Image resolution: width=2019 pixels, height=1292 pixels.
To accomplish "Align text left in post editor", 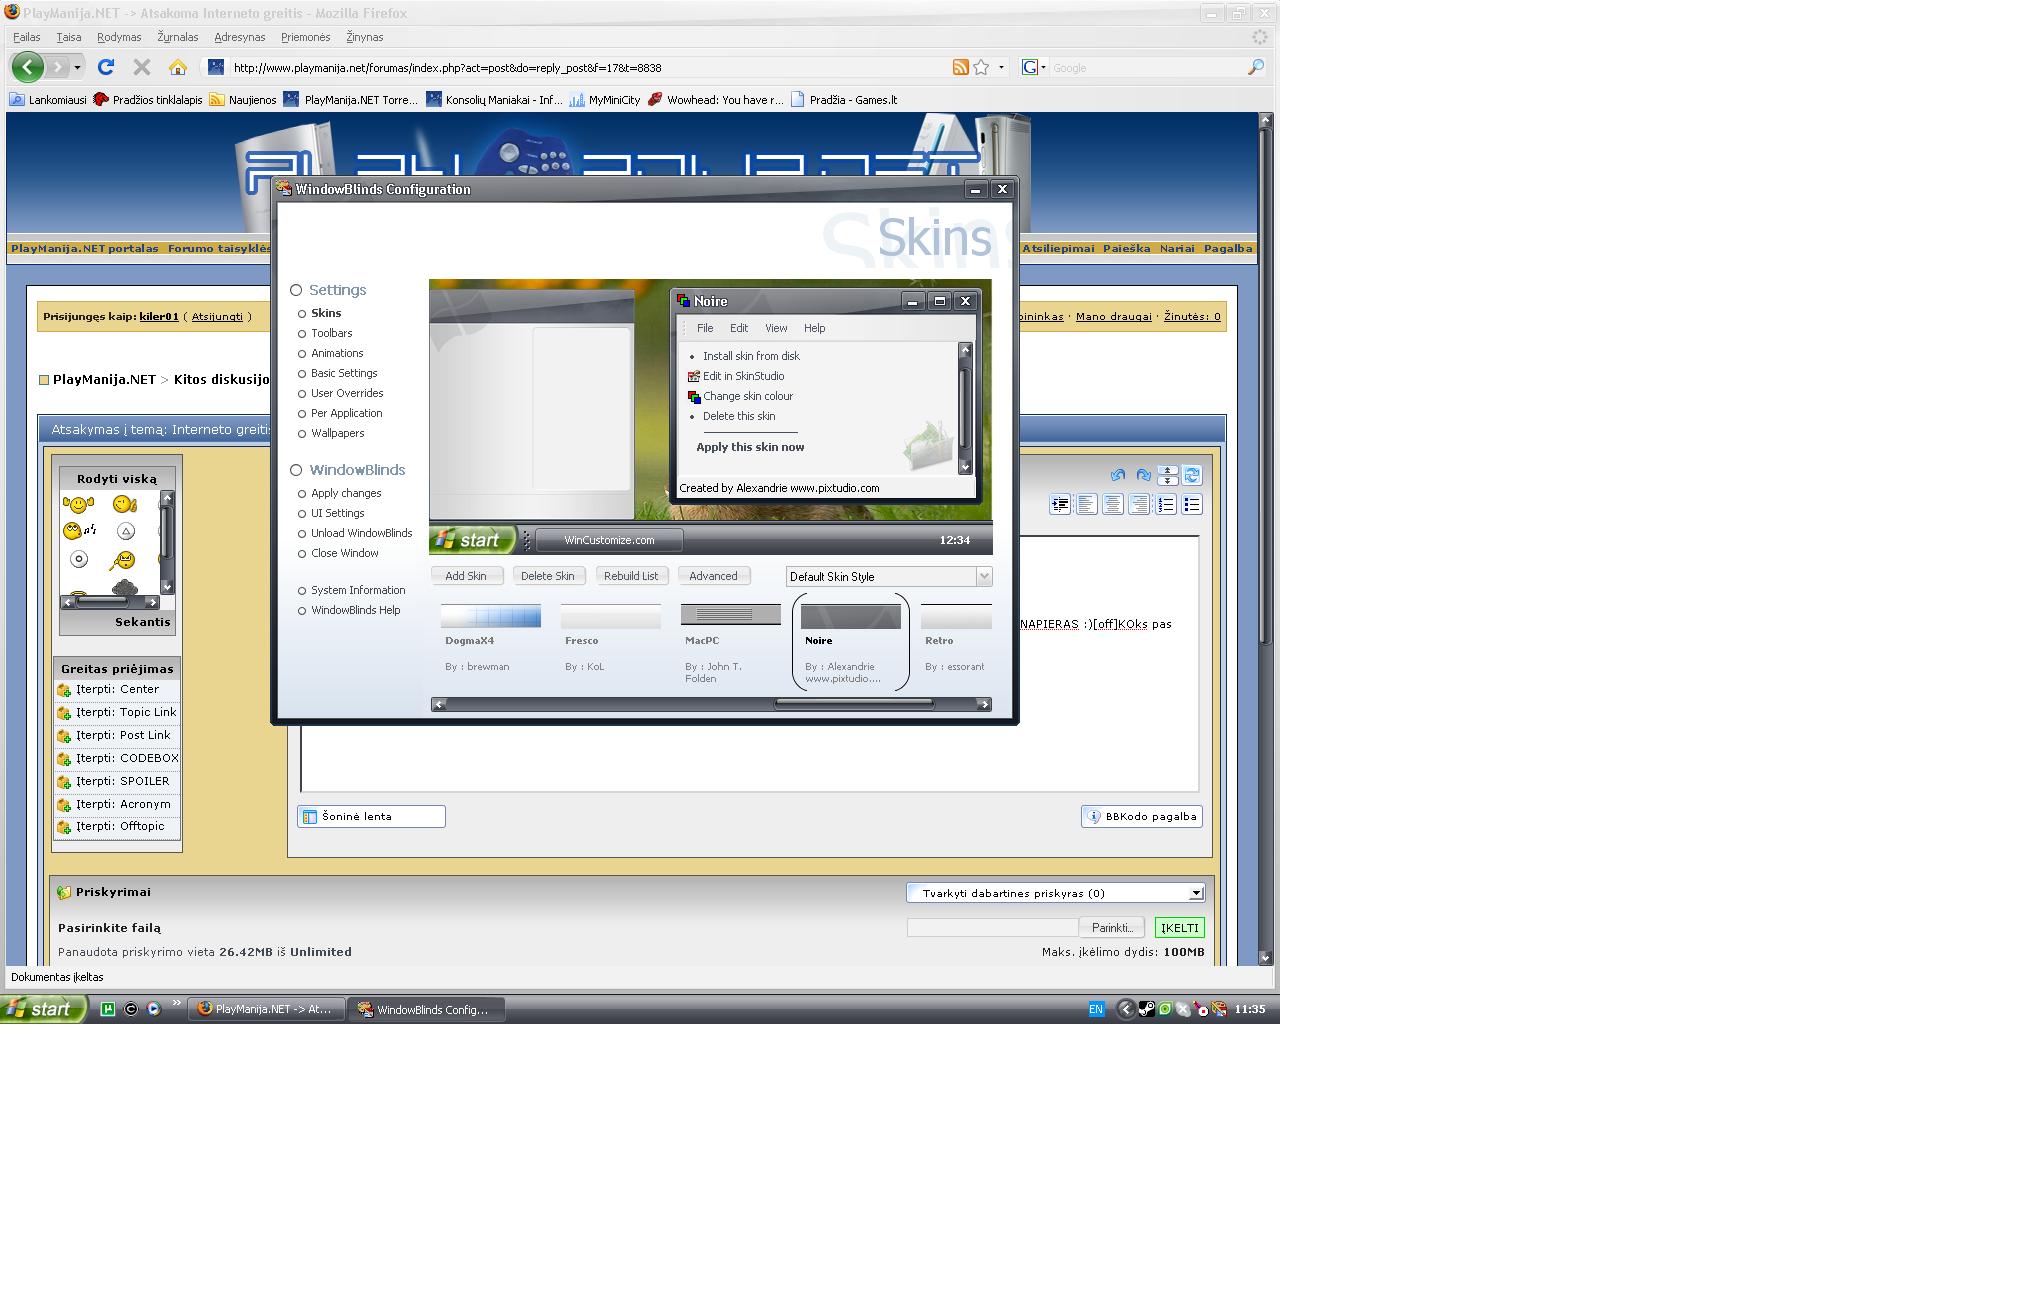I will click(x=1086, y=505).
